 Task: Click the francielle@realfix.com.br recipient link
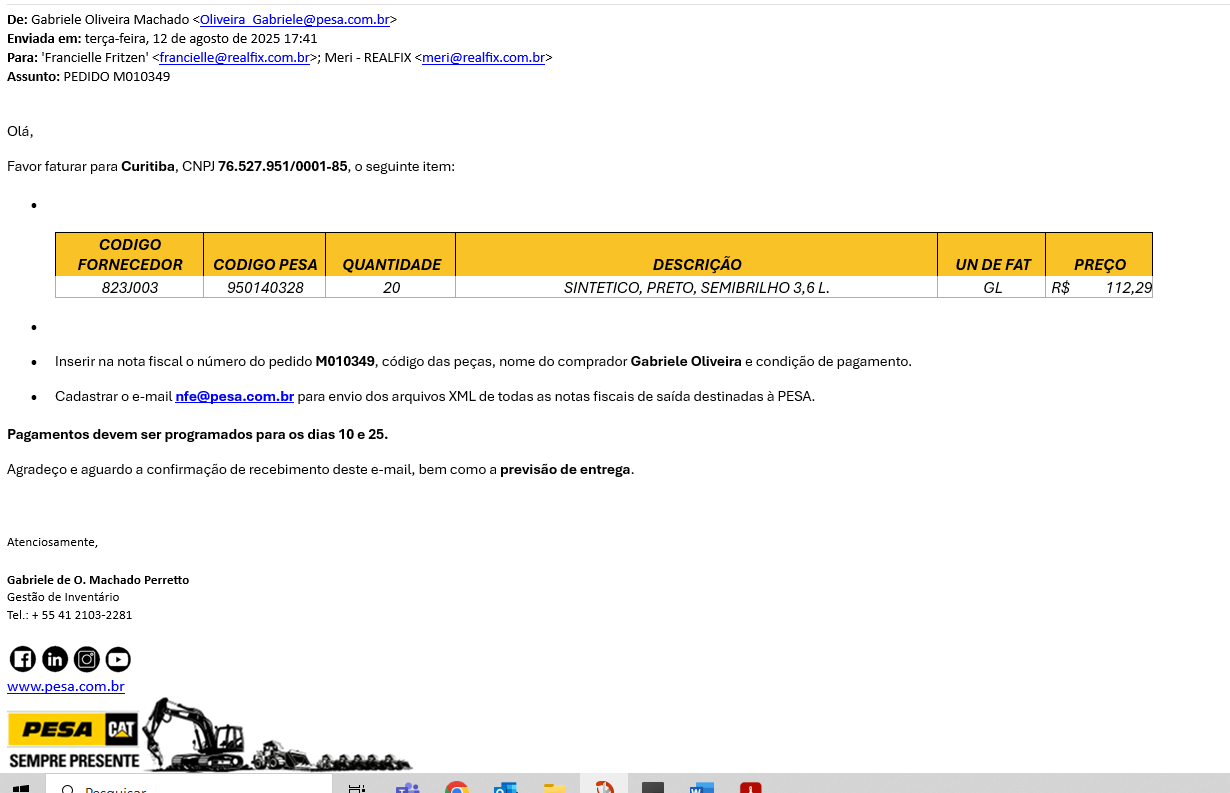point(234,57)
